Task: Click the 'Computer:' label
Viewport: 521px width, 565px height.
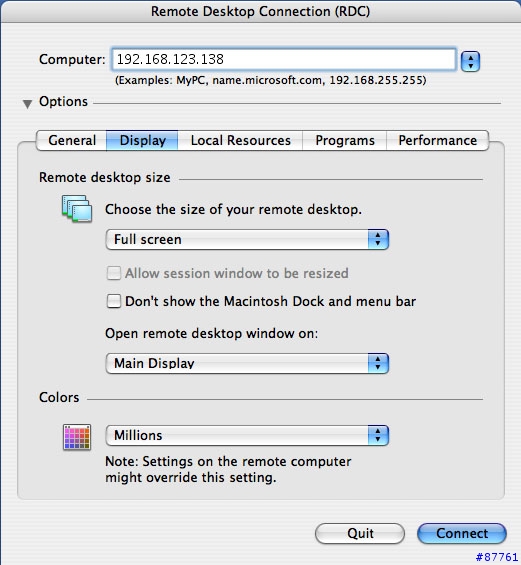Action: [x=72, y=59]
